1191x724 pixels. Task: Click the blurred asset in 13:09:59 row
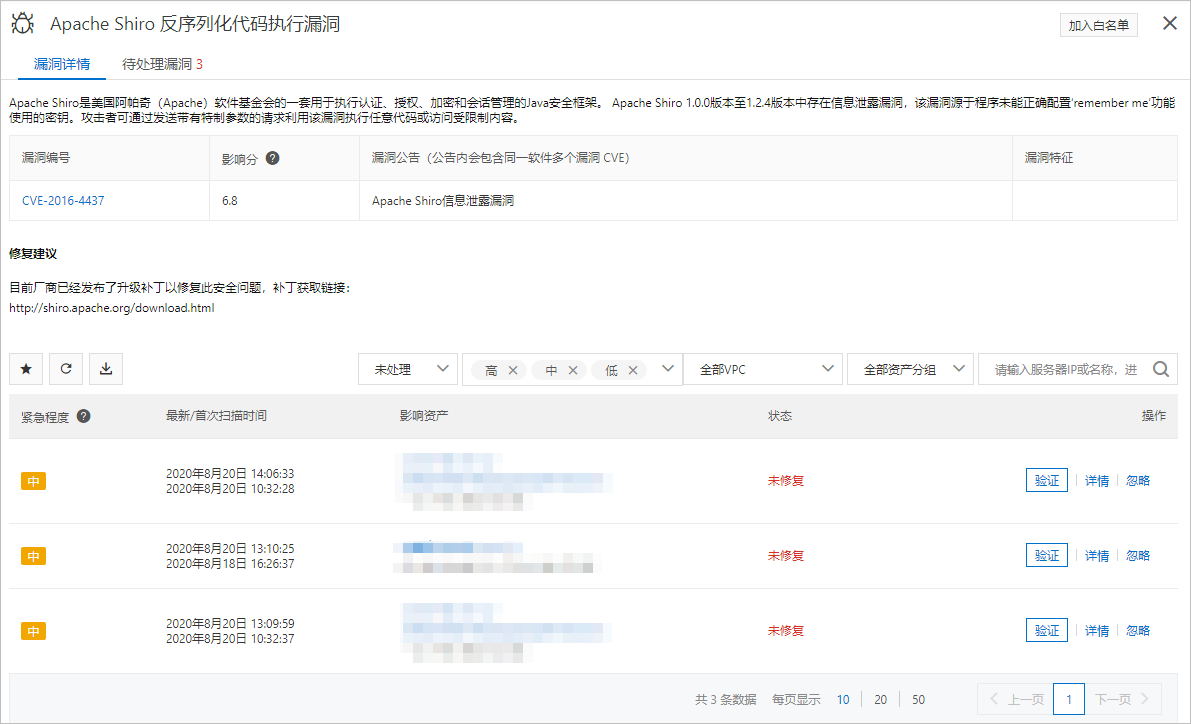[505, 632]
